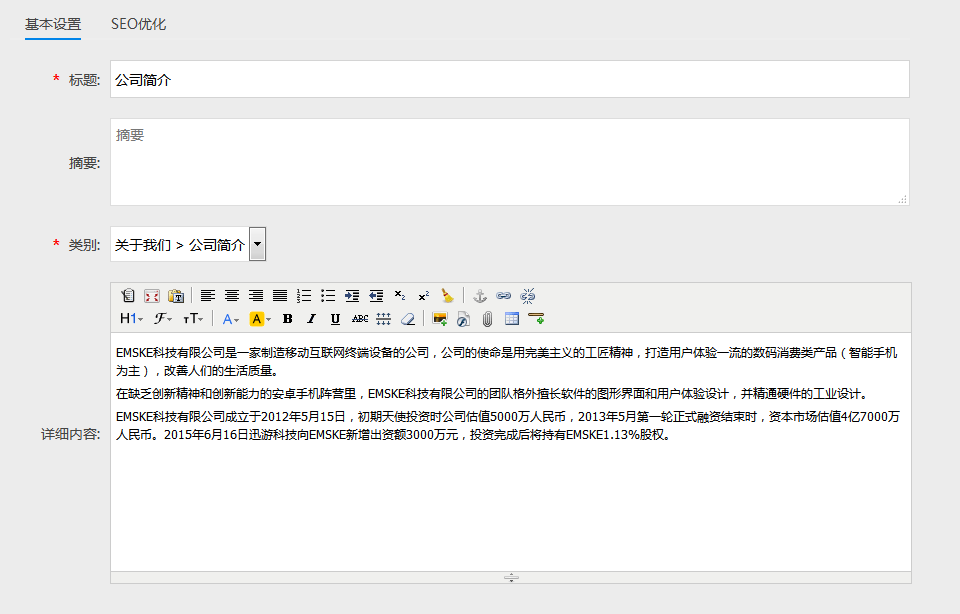Select the 基本设置 tab
Viewport: 960px width, 614px height.
click(x=53, y=24)
